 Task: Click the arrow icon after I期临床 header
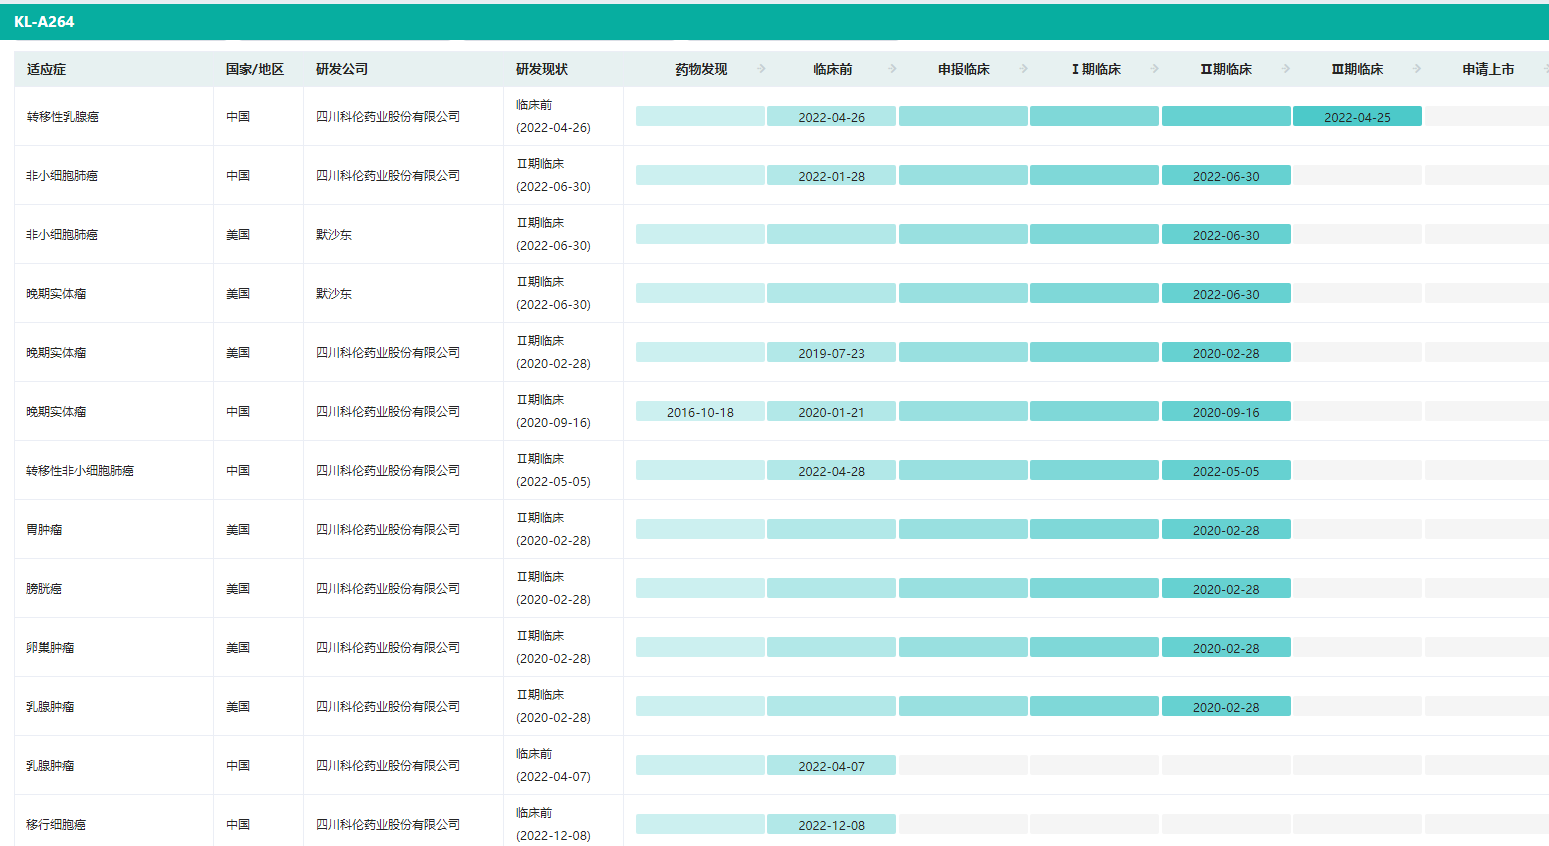click(1155, 69)
